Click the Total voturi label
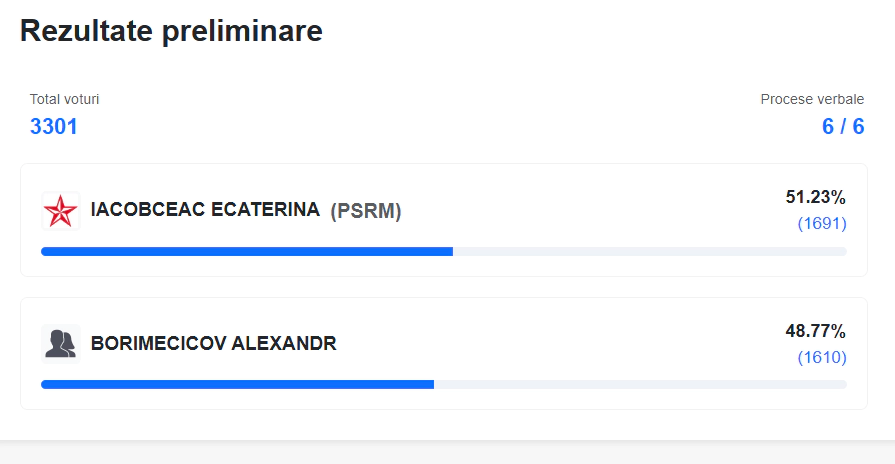895x464 pixels. pos(64,99)
